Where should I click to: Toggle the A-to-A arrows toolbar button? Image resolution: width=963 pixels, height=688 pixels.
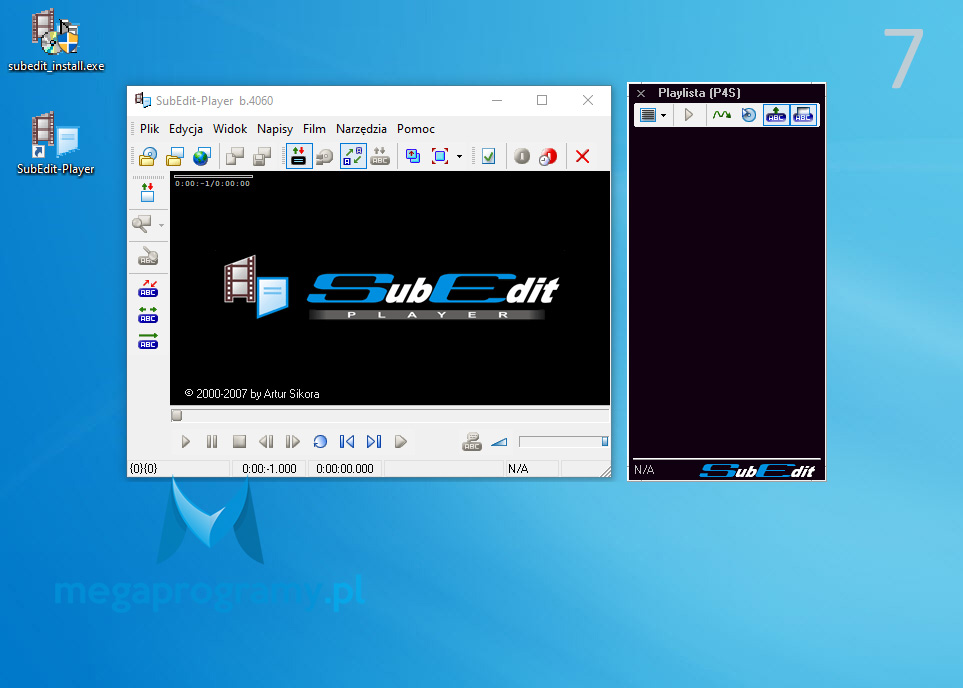coord(353,156)
